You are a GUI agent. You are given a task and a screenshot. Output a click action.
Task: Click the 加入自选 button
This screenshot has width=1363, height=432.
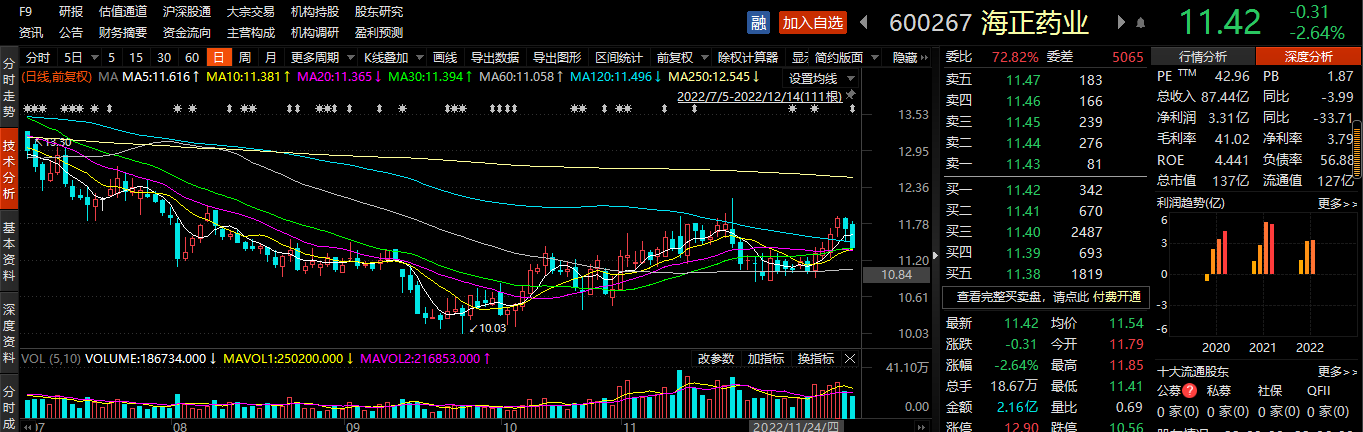coord(813,22)
